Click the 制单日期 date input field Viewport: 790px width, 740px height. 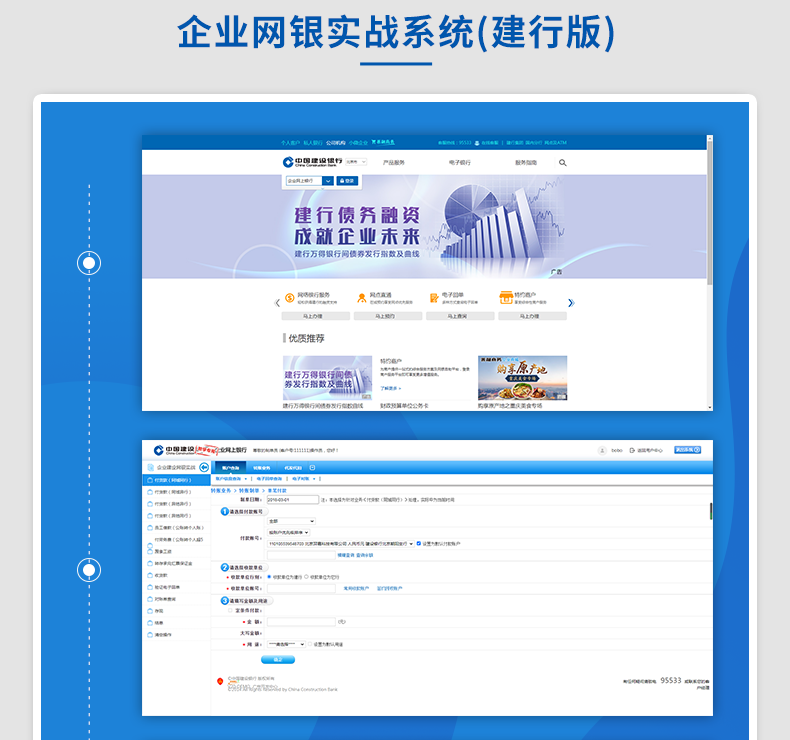point(293,500)
